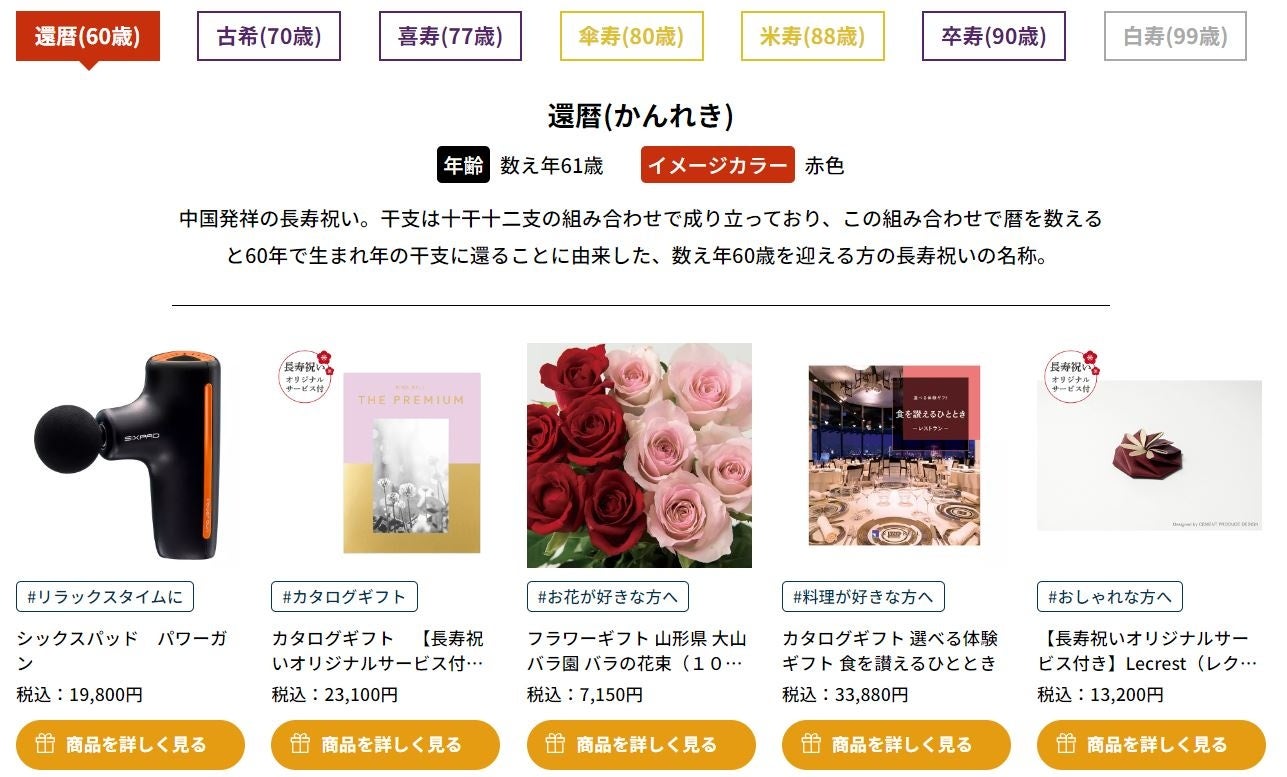Select the 米寿(88歳) tab
Screen dimensions: 1287x777
coord(813,37)
